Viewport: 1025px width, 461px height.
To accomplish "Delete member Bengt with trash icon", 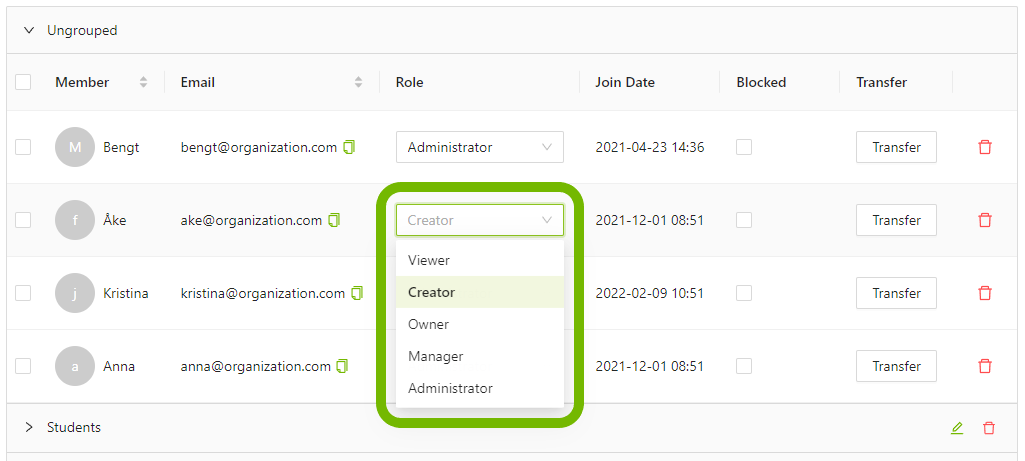I will (985, 147).
